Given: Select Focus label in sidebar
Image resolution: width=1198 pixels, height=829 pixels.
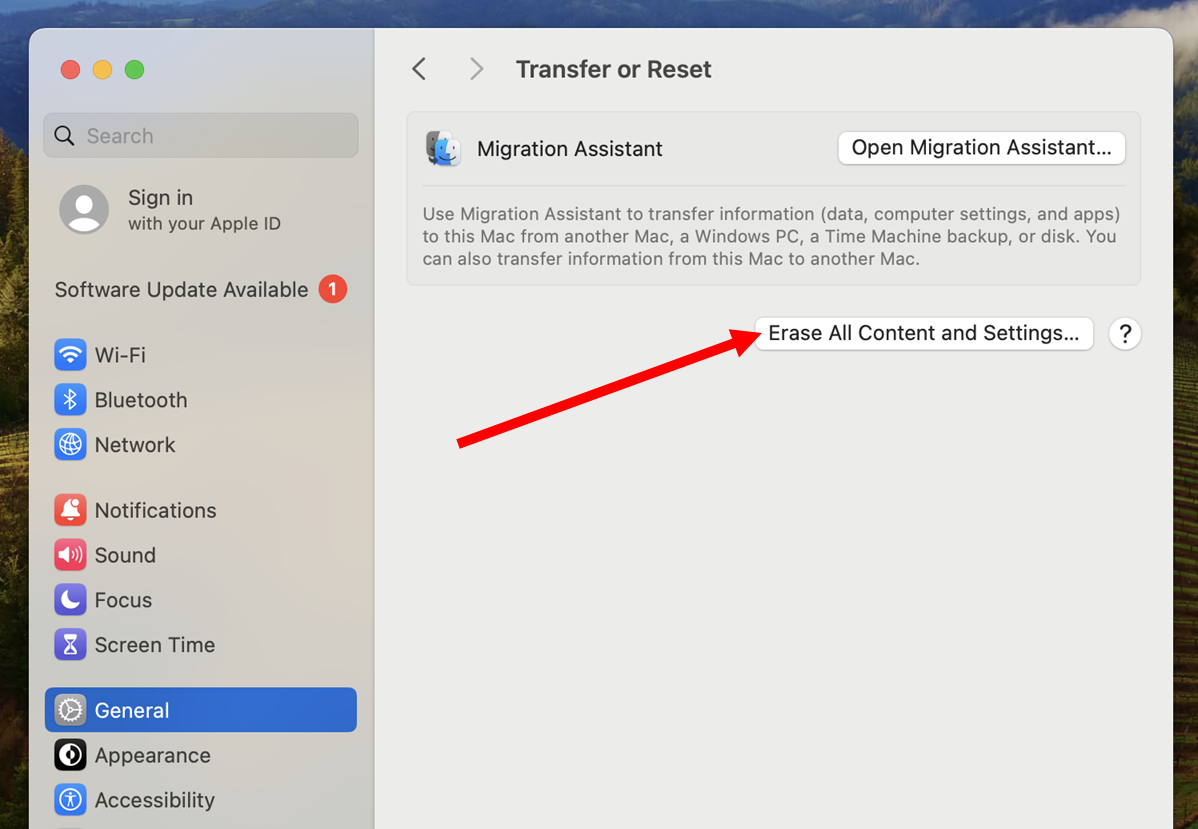Looking at the screenshot, I should pos(123,601).
